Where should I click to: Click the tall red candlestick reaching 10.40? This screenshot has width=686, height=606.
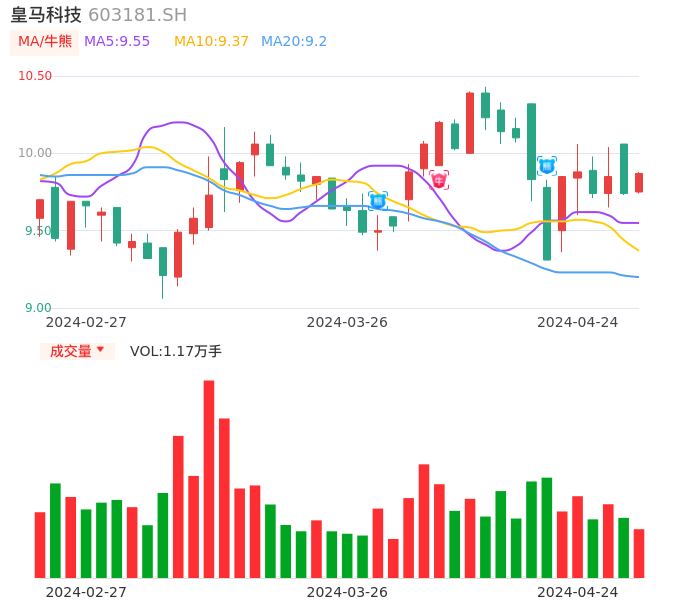(470, 123)
